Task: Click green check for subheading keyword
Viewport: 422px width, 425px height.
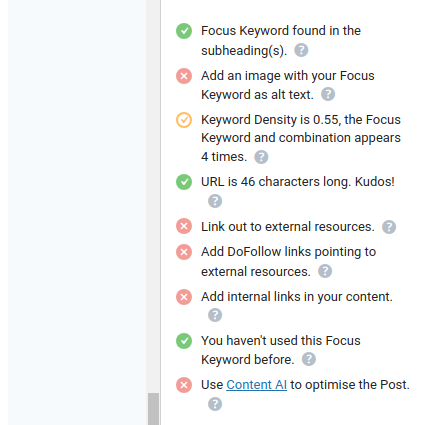Action: coord(184,31)
